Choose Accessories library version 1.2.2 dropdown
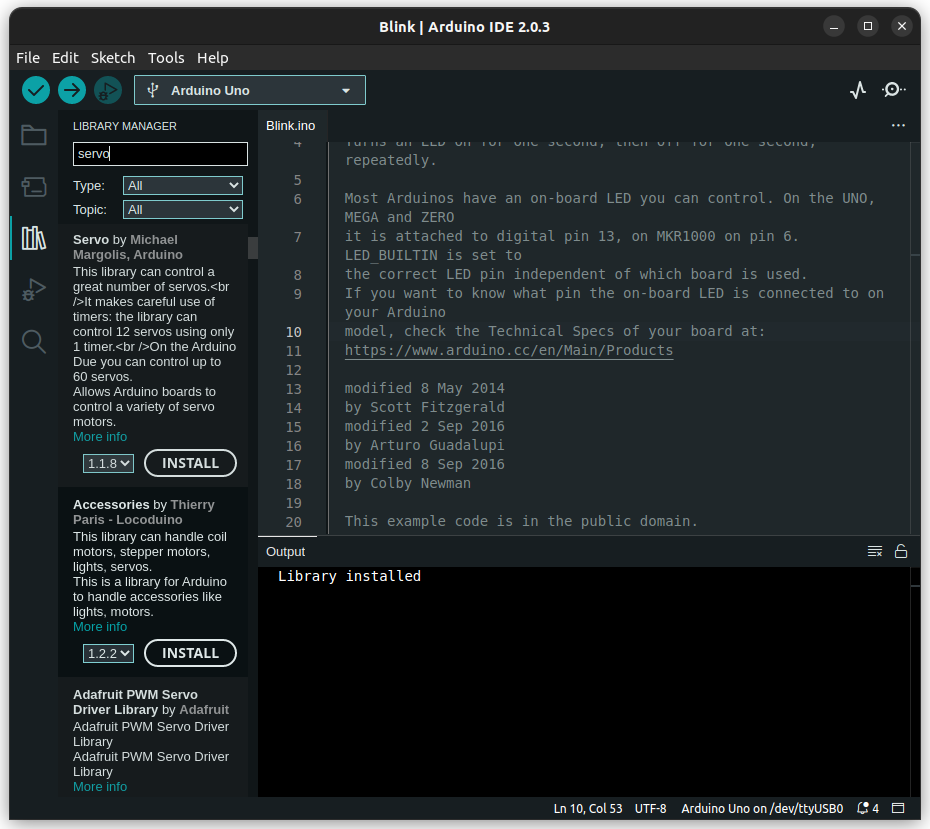930x829 pixels. tap(109, 653)
